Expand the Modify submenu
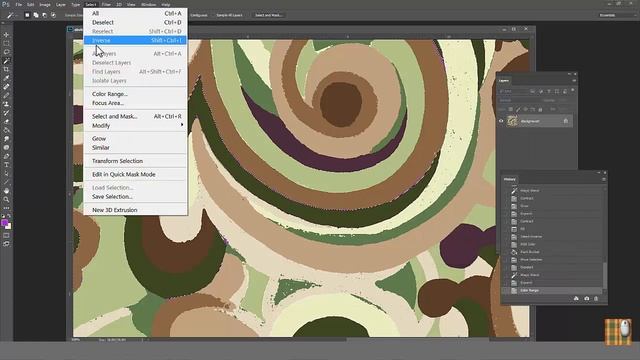640x360 pixels. 136,125
